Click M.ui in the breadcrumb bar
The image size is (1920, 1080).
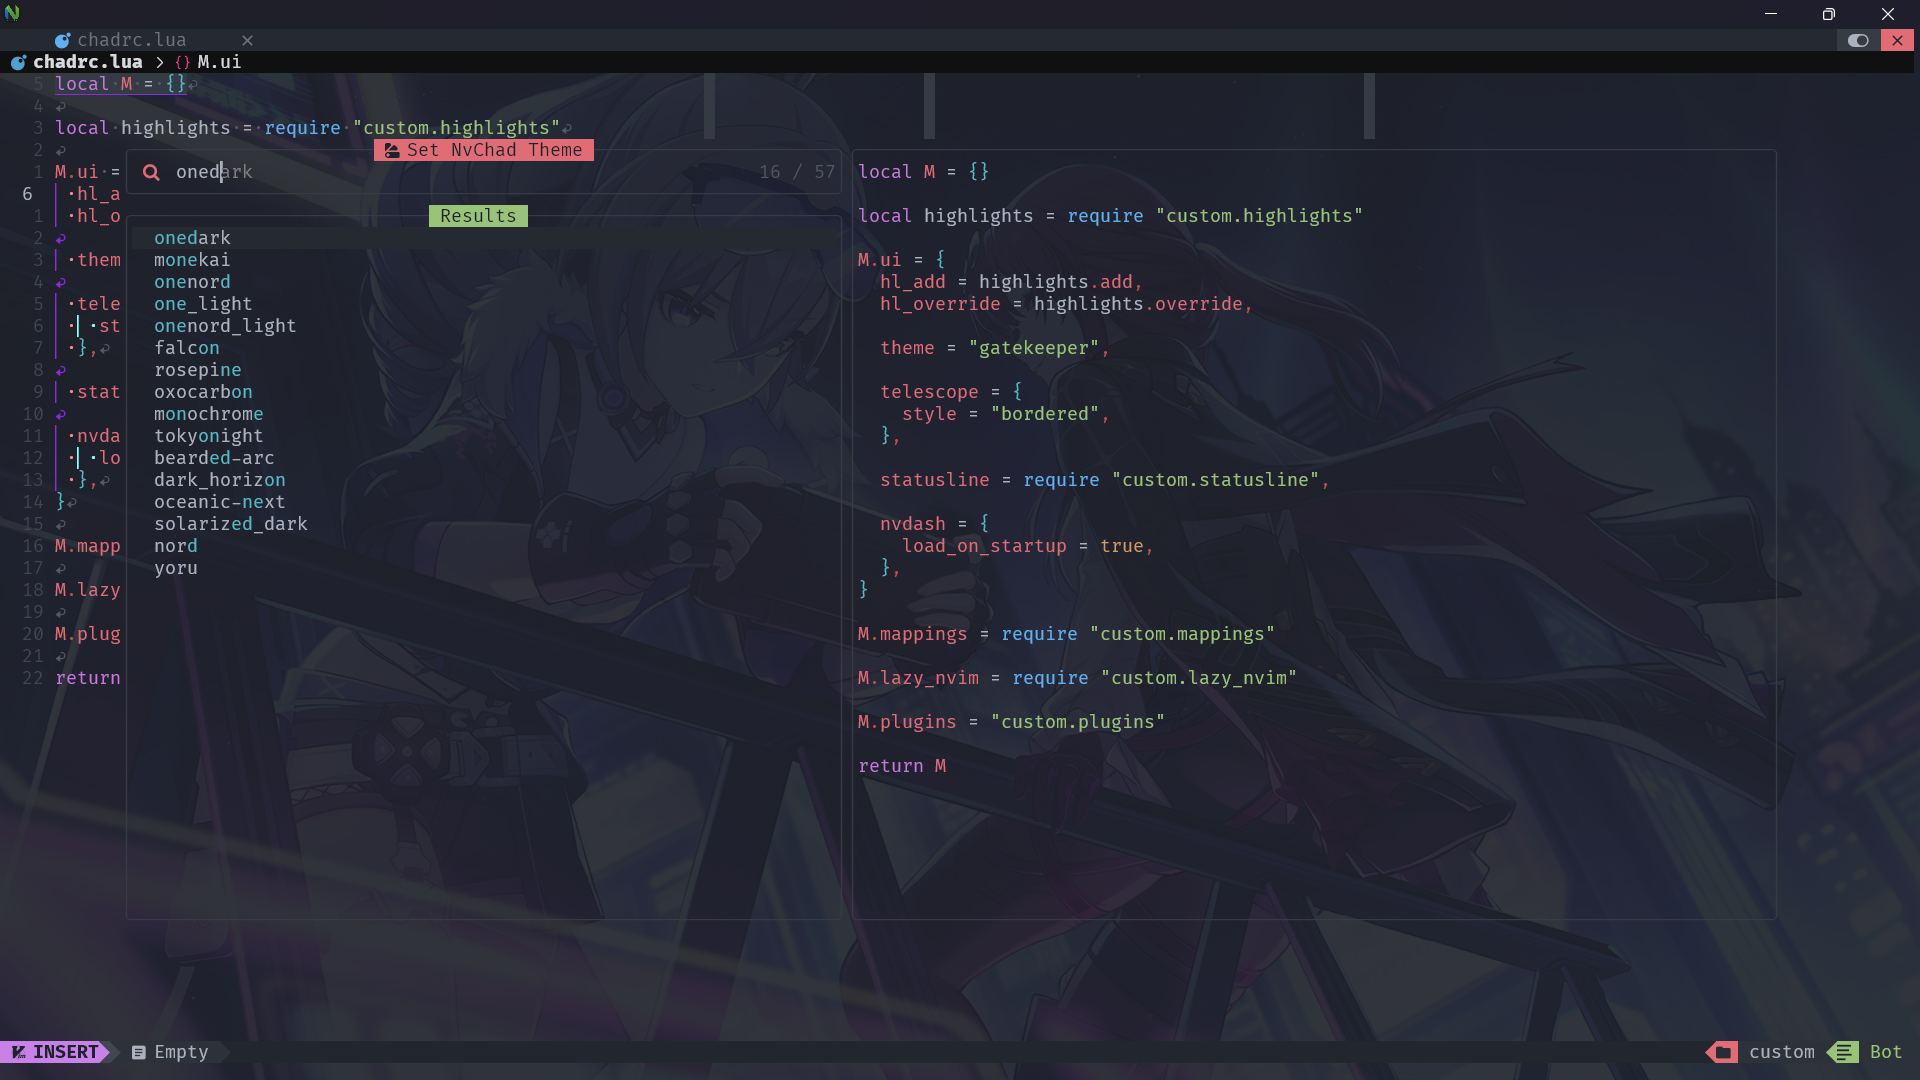click(x=219, y=62)
